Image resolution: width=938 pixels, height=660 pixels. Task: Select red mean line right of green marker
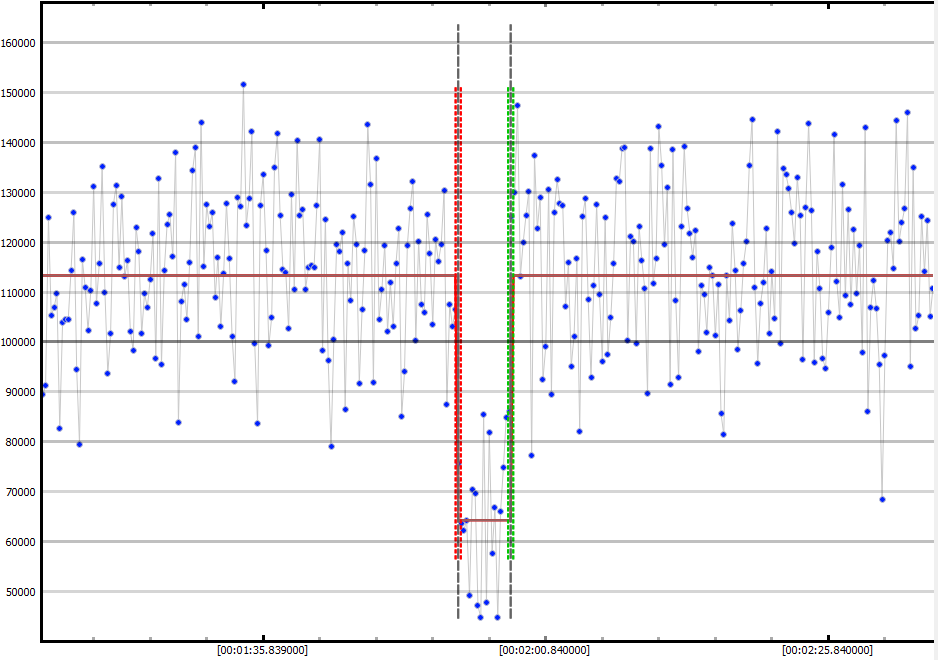pyautogui.click(x=720, y=275)
